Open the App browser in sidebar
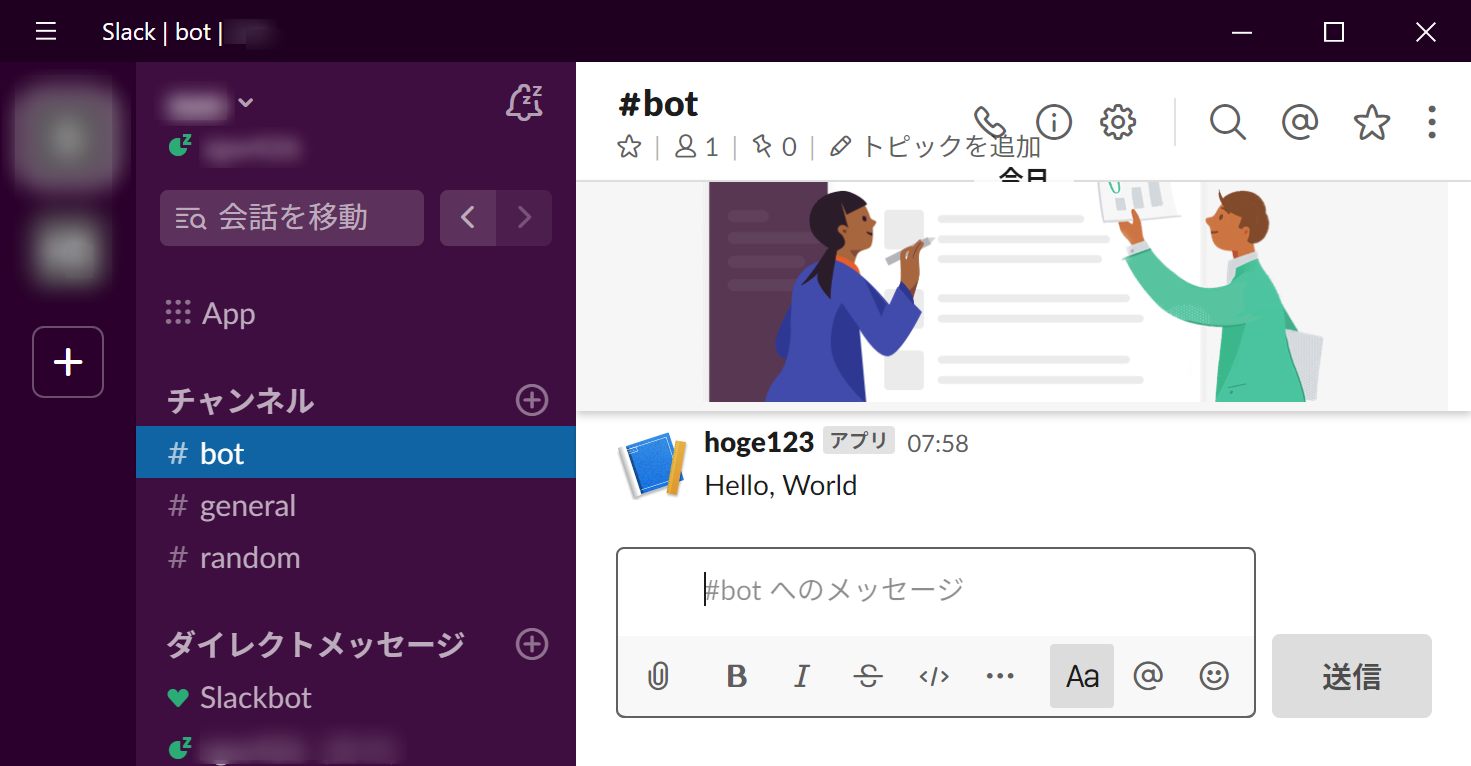Viewport: 1471px width, 766px height. (210, 314)
